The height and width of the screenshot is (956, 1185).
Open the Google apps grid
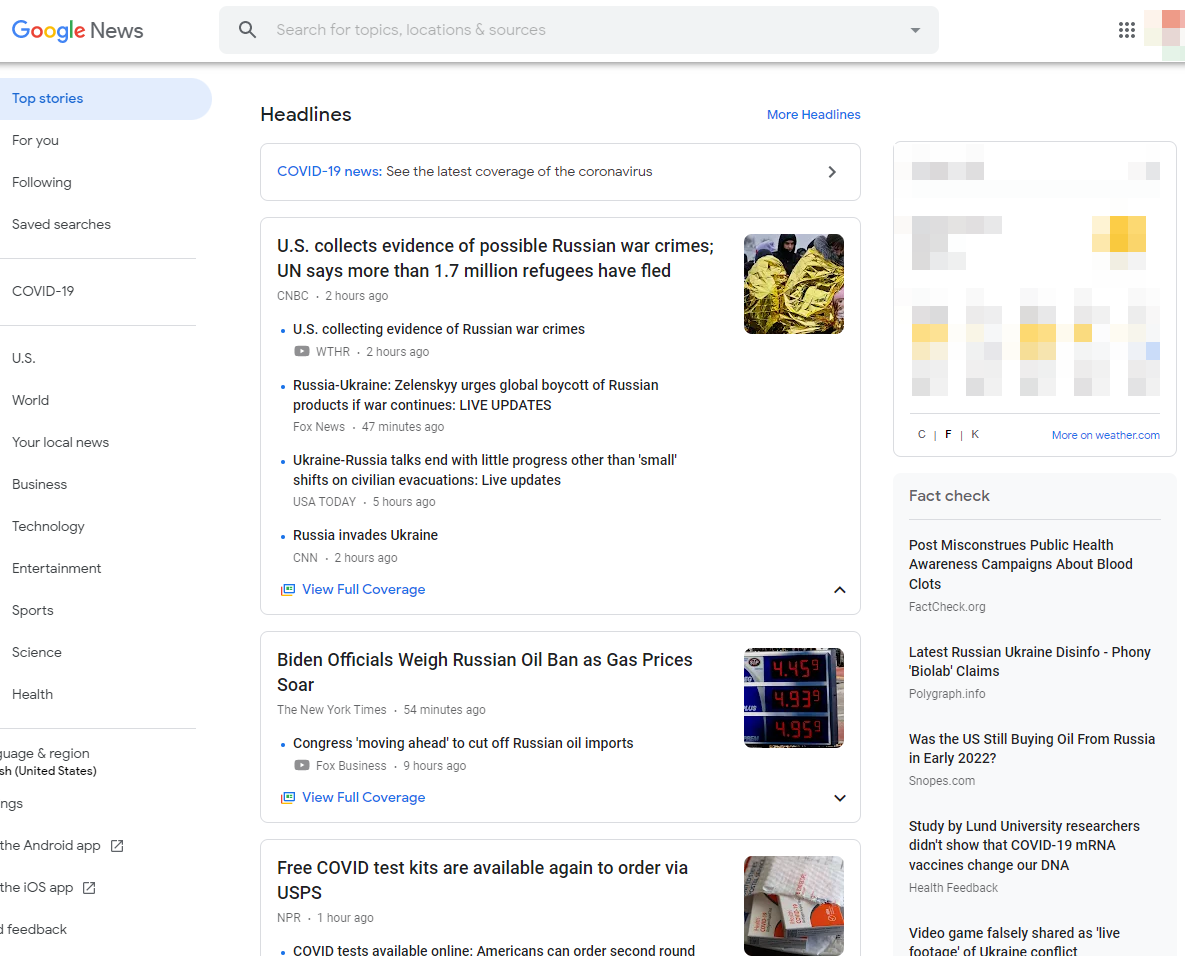1126,30
